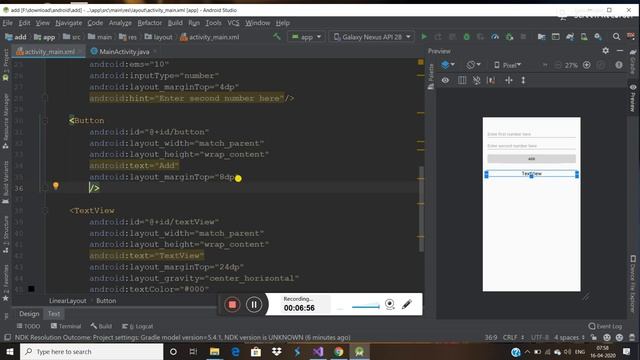Change the 4 spaces indent setting

coord(569,338)
